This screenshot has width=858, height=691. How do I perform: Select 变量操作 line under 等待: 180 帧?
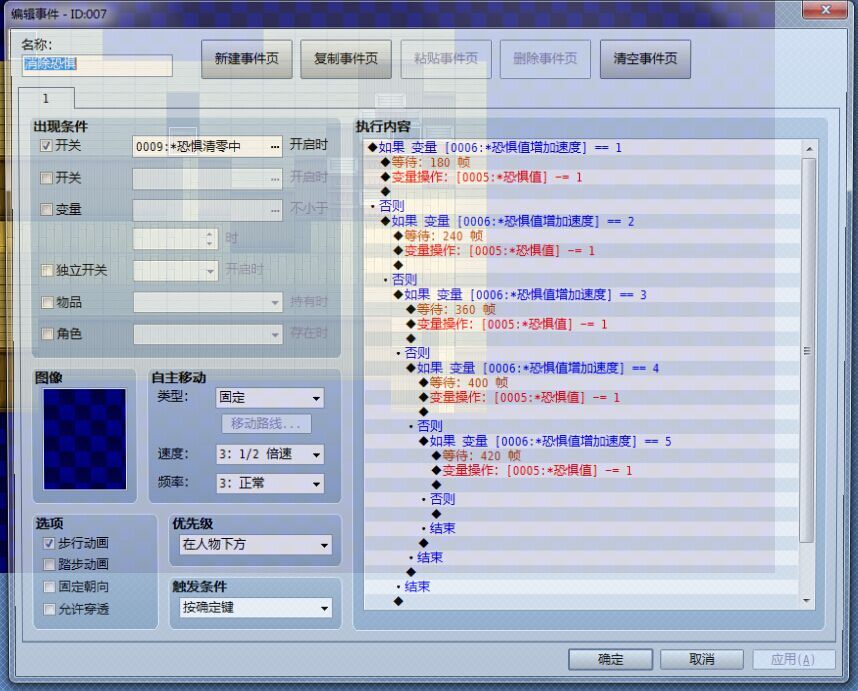coord(487,177)
